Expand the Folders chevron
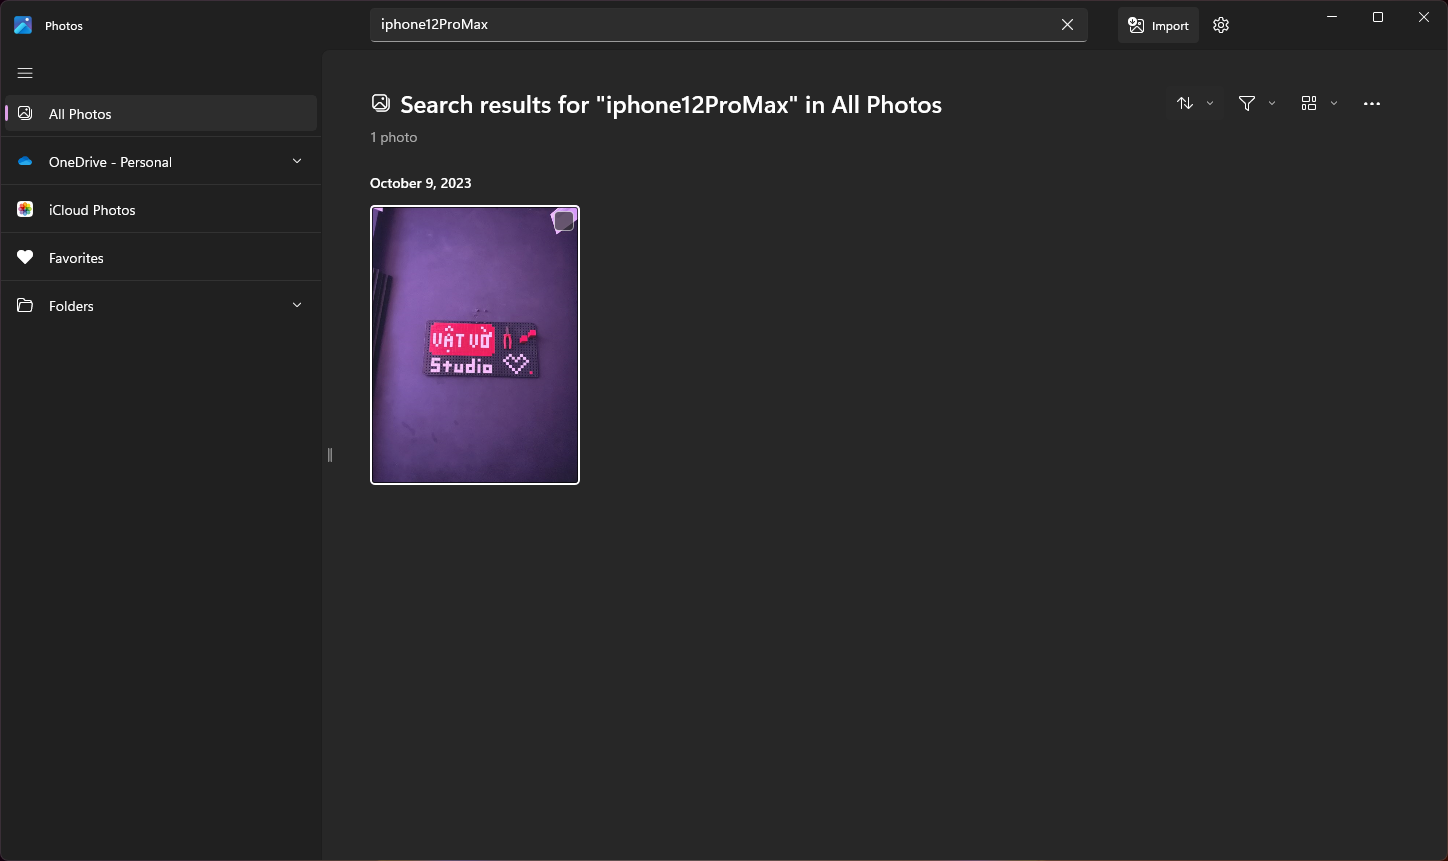 click(x=297, y=305)
